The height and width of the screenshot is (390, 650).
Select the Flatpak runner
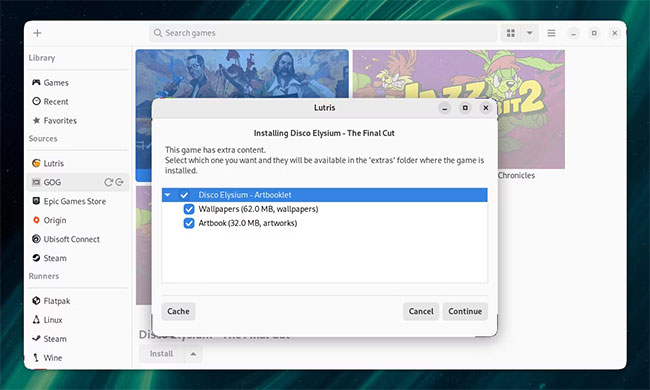pyautogui.click(x=77, y=301)
